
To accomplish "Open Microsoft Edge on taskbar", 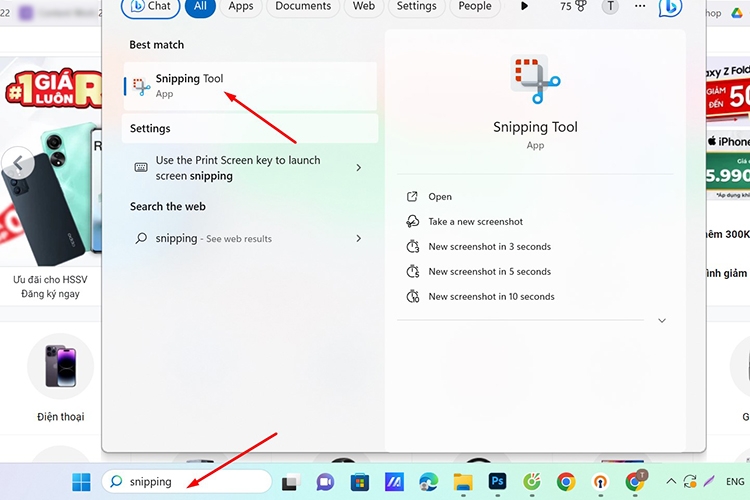I will pyautogui.click(x=428, y=482).
